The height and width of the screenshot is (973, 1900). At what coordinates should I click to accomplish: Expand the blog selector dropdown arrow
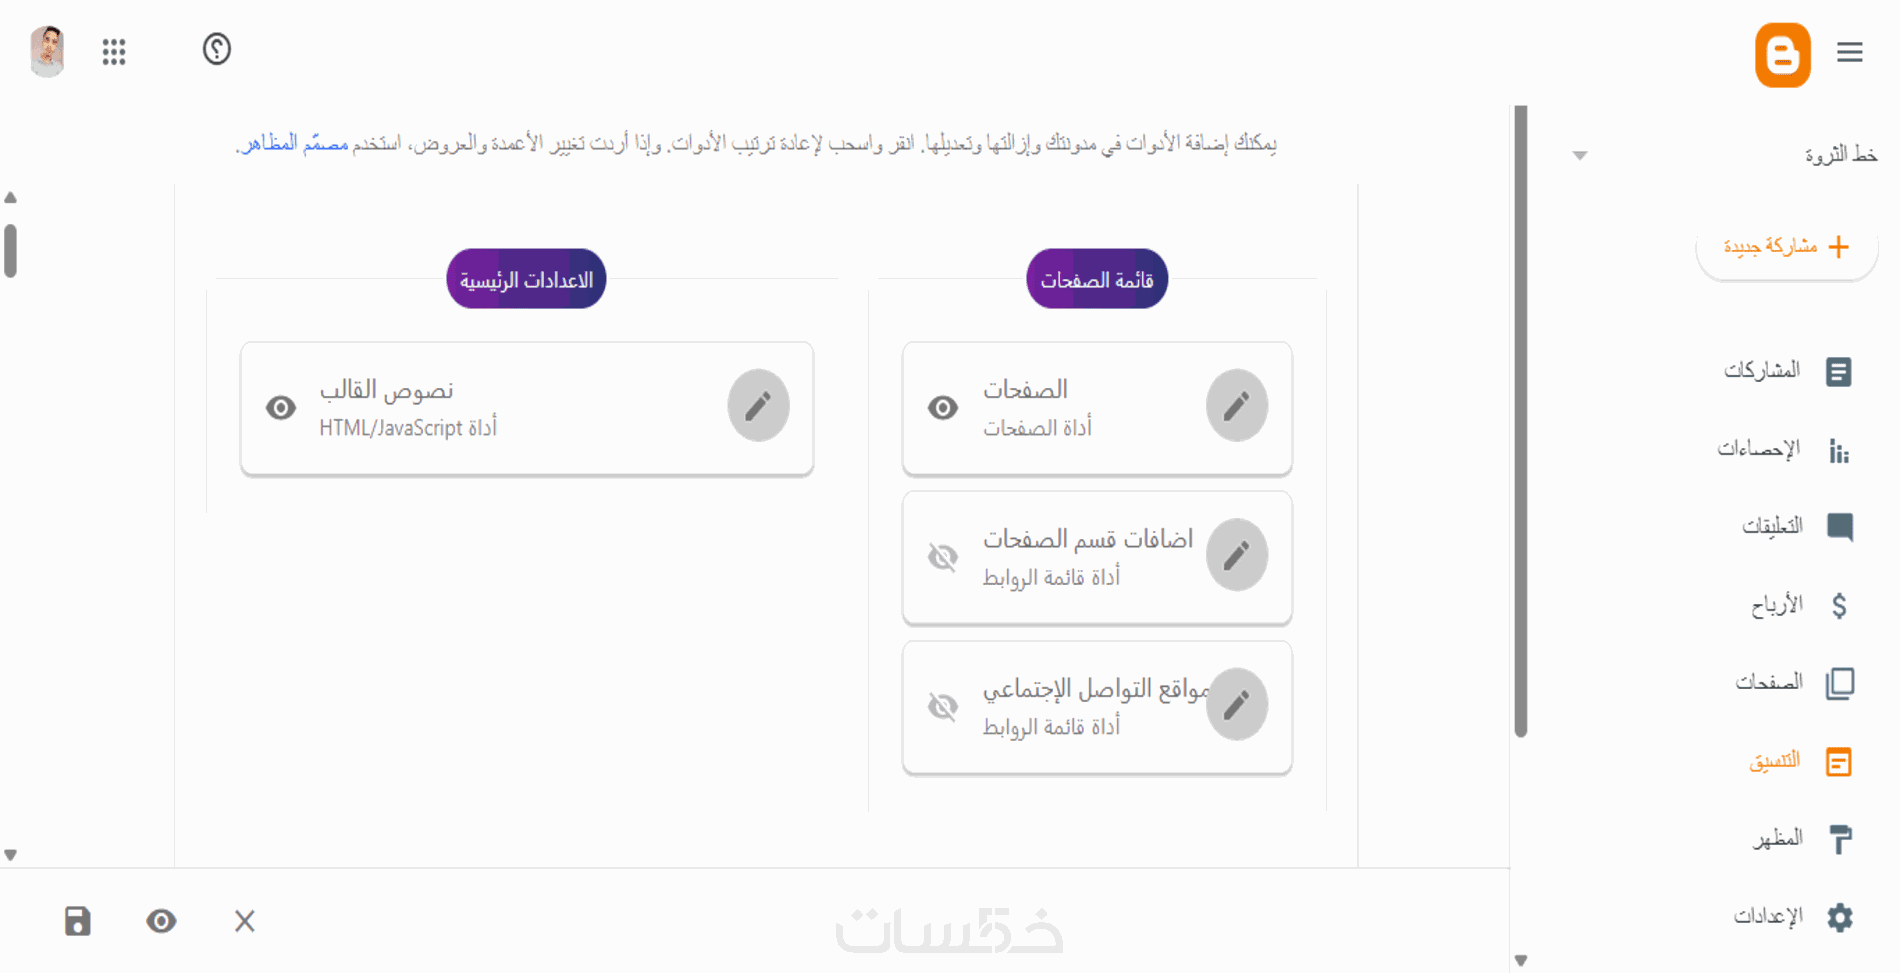coord(1580,155)
